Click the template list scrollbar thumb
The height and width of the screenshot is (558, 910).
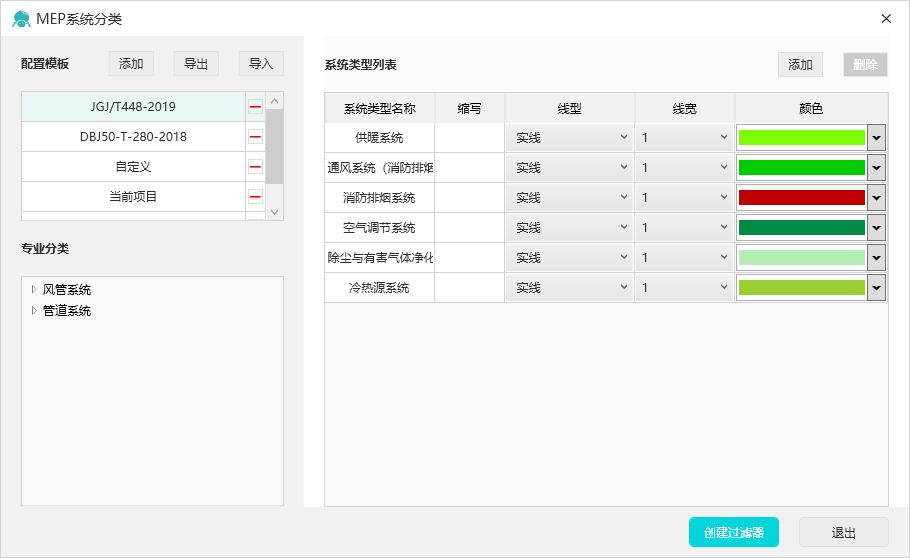[275, 146]
